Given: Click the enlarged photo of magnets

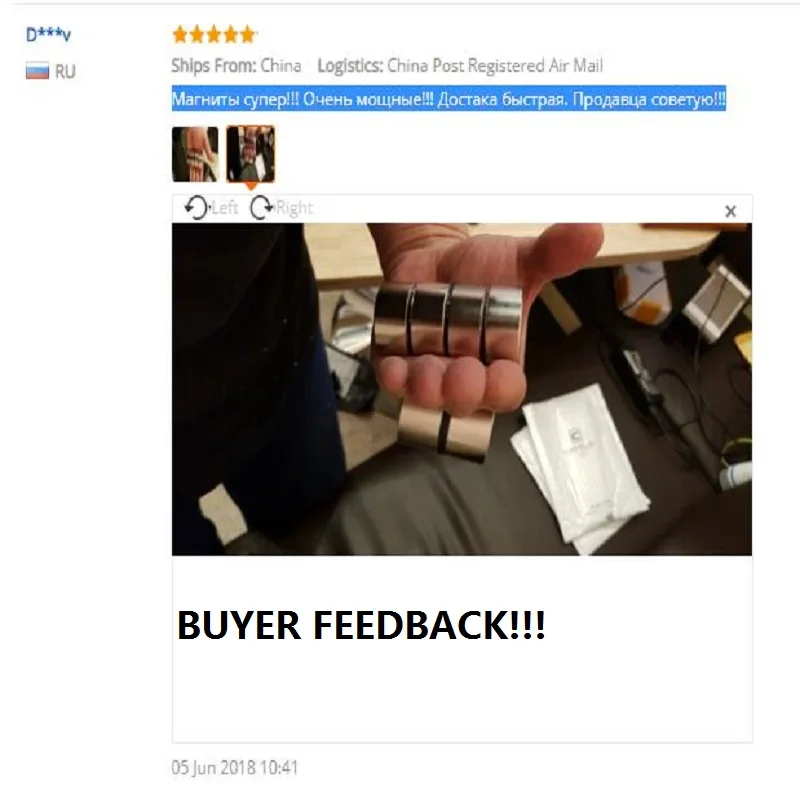Looking at the screenshot, I should (462, 389).
